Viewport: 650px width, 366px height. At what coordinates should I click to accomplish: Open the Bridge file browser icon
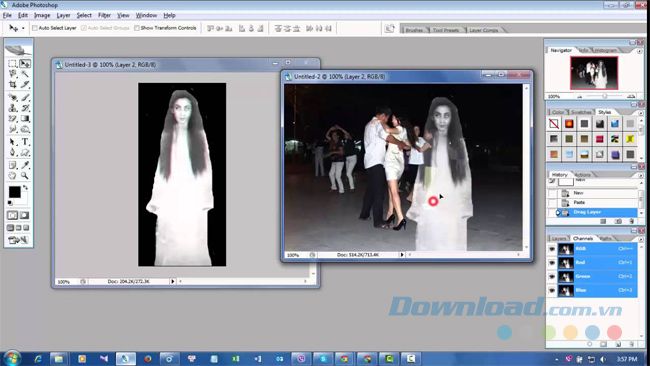tap(390, 28)
